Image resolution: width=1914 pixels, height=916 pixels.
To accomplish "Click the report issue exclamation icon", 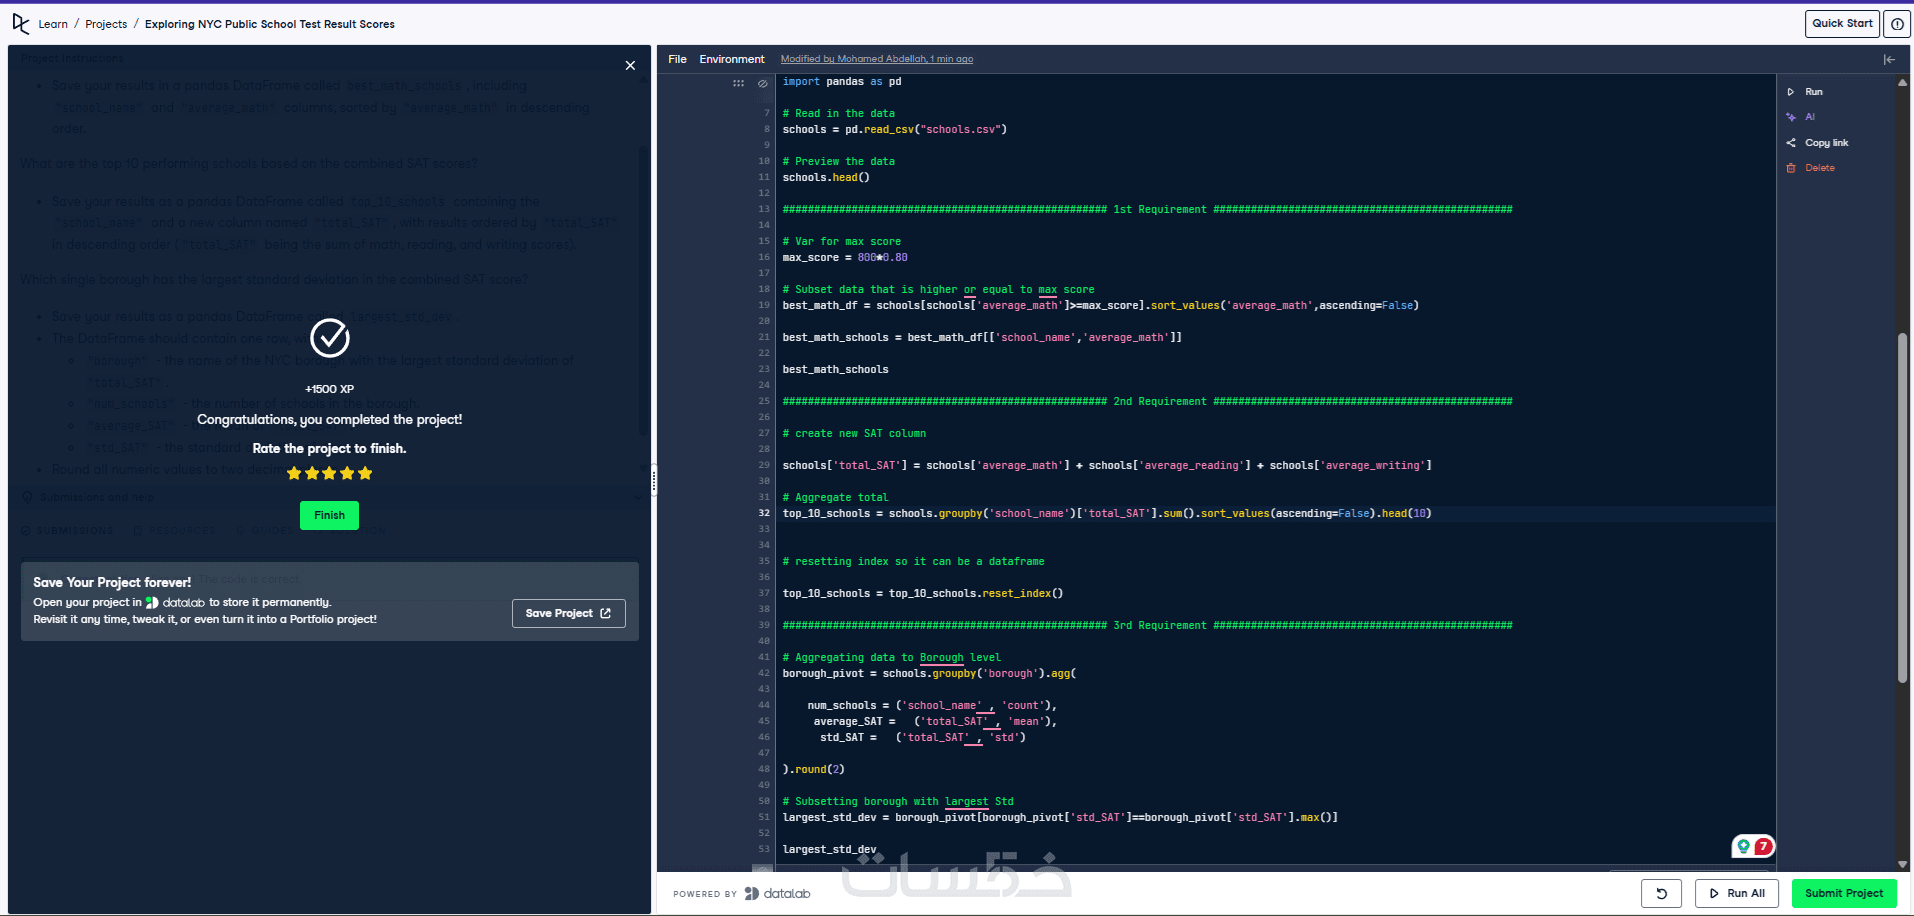I will click(1897, 24).
